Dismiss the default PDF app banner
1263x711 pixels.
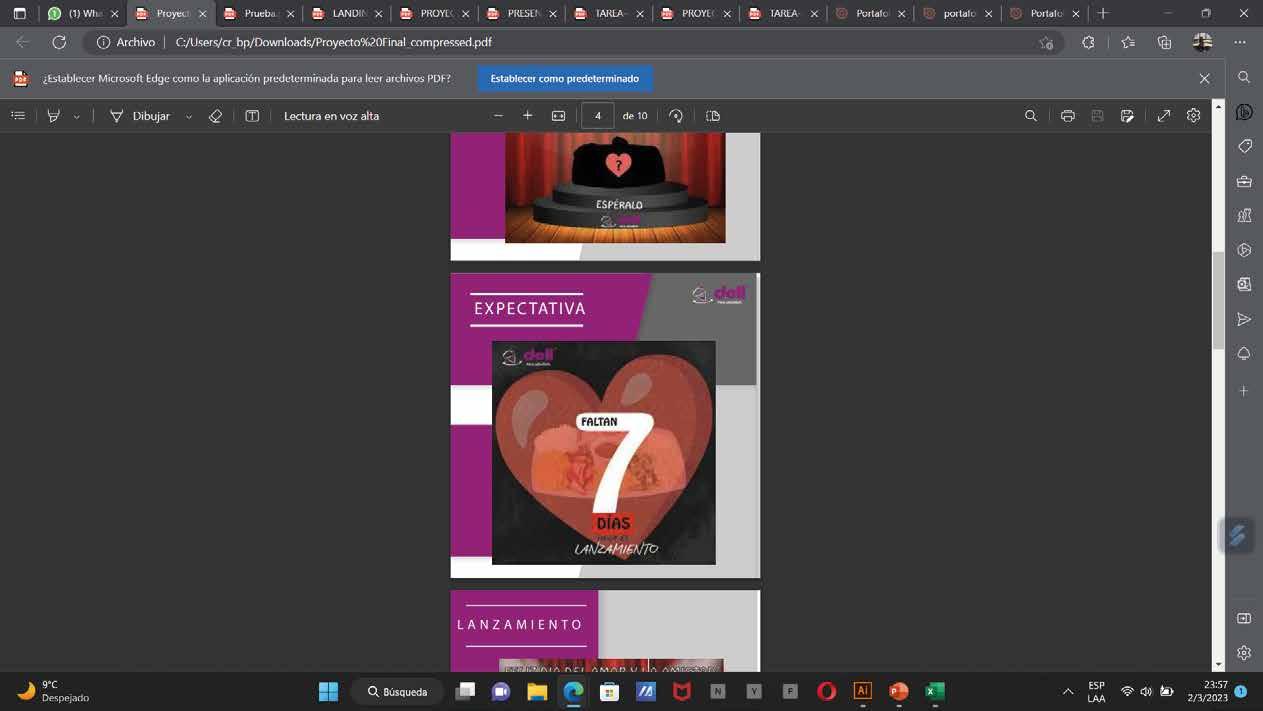pos(1204,78)
